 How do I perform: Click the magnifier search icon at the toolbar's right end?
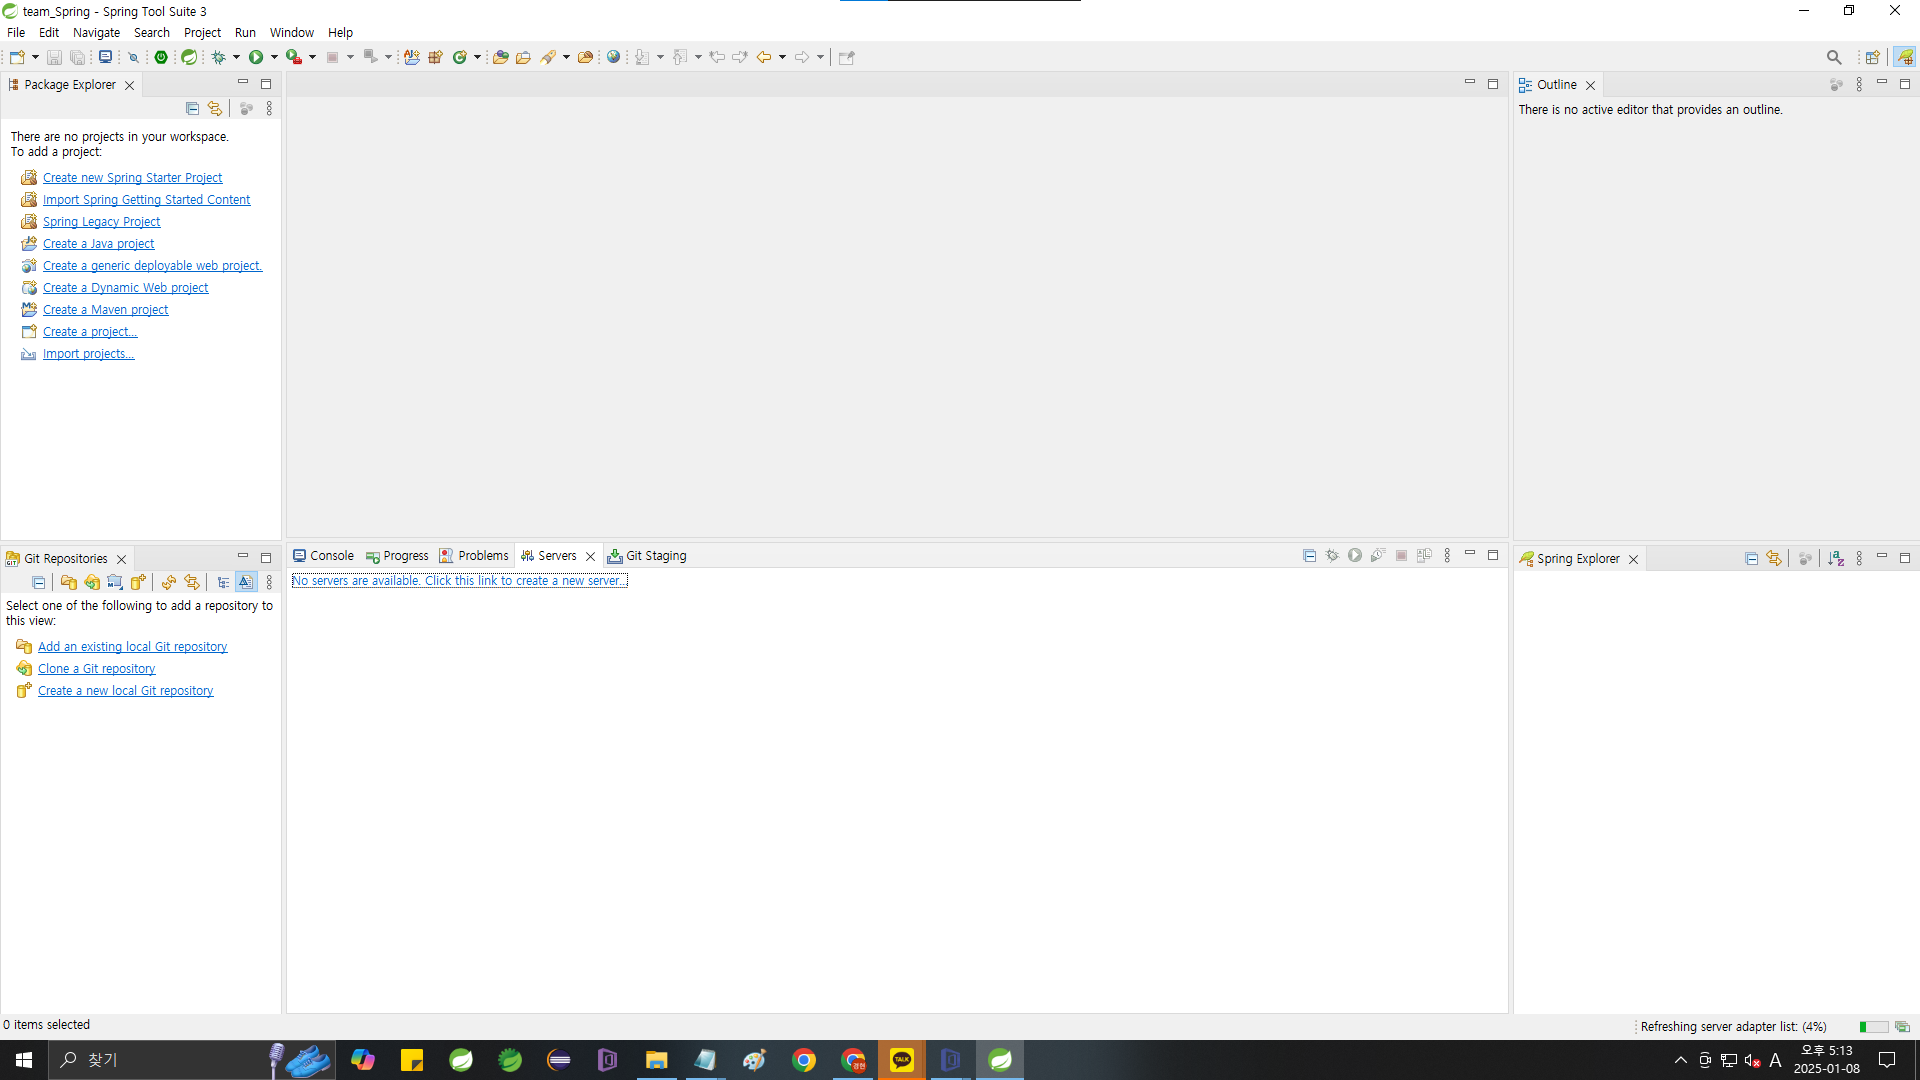pos(1834,57)
